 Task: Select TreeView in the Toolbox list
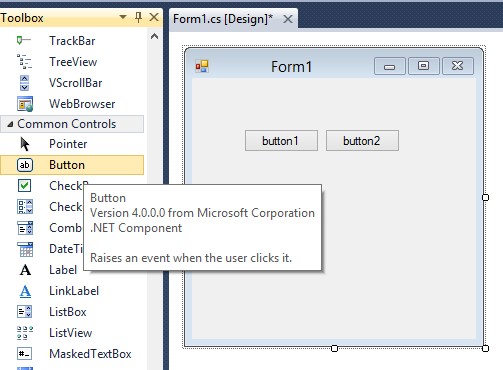(72, 62)
